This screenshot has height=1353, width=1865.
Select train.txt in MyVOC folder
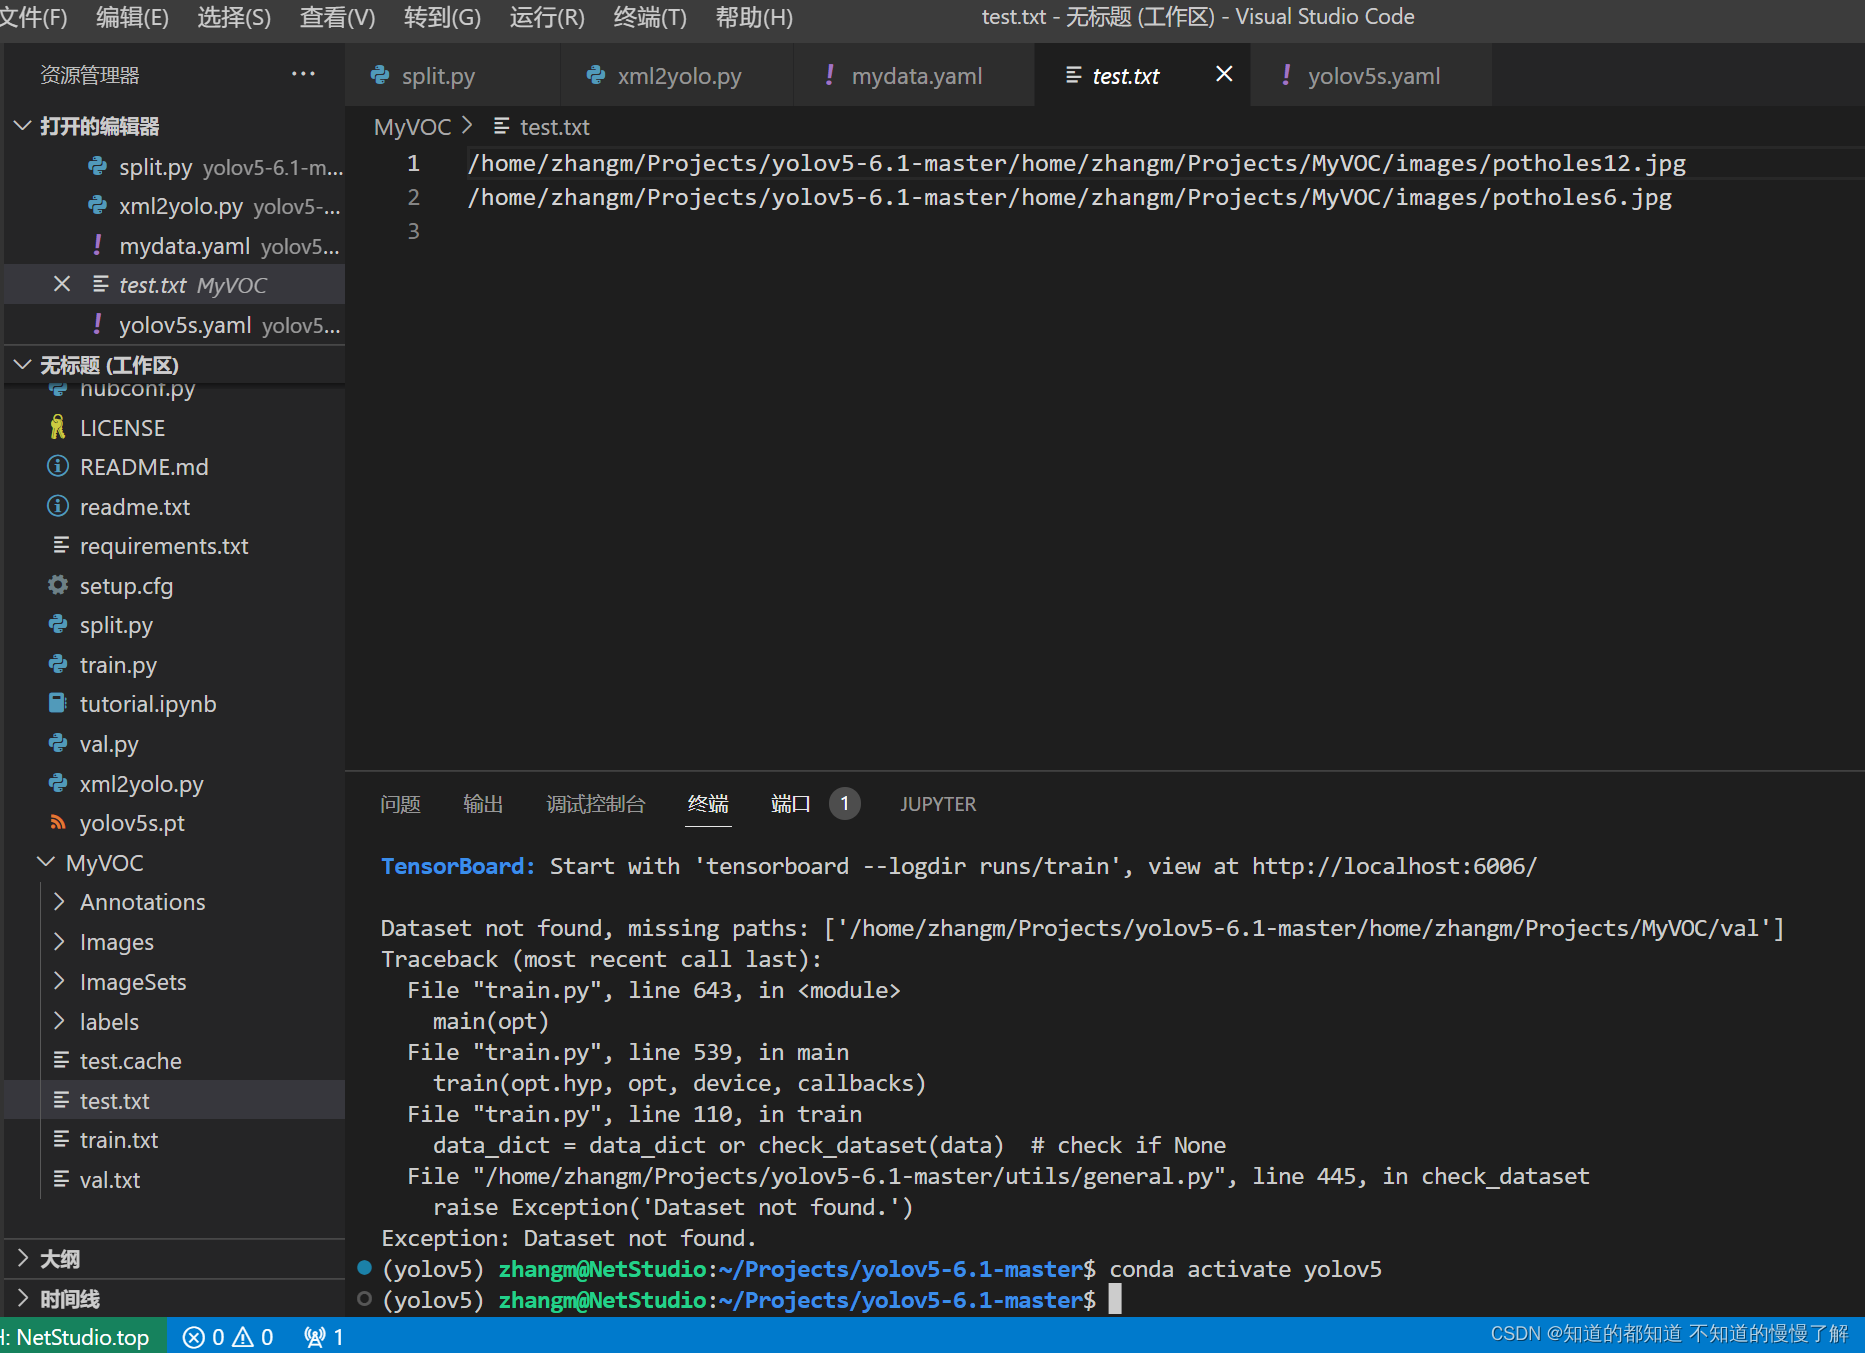(x=175, y=1139)
